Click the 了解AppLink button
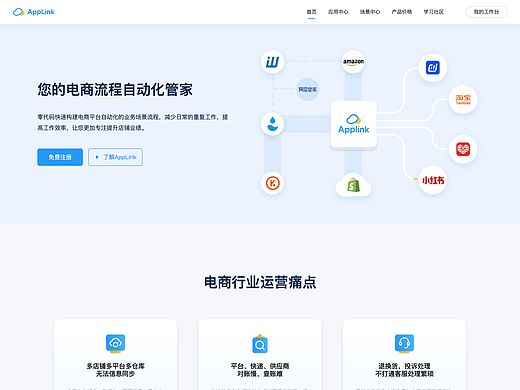 (x=115, y=157)
